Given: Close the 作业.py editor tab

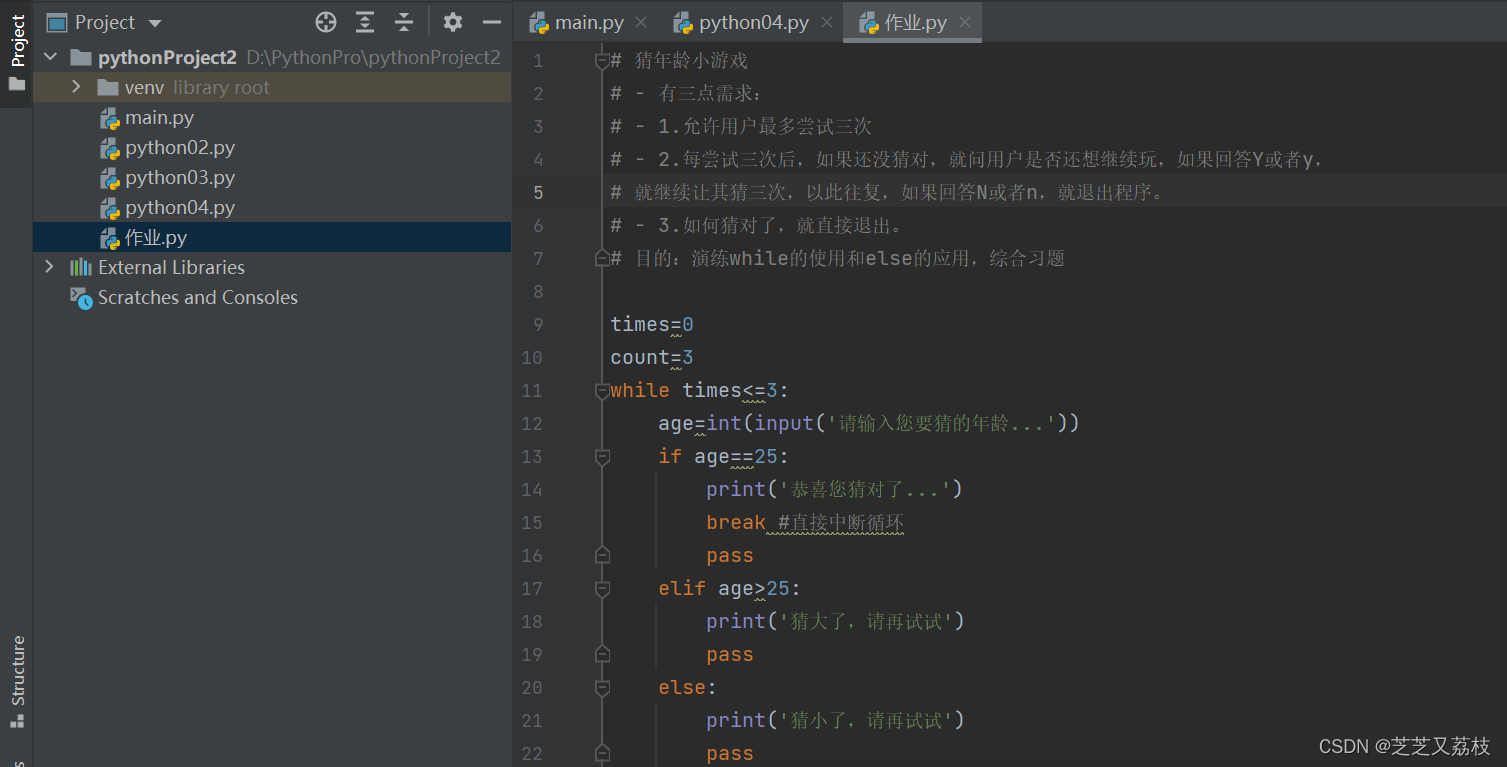Looking at the screenshot, I should pos(964,23).
